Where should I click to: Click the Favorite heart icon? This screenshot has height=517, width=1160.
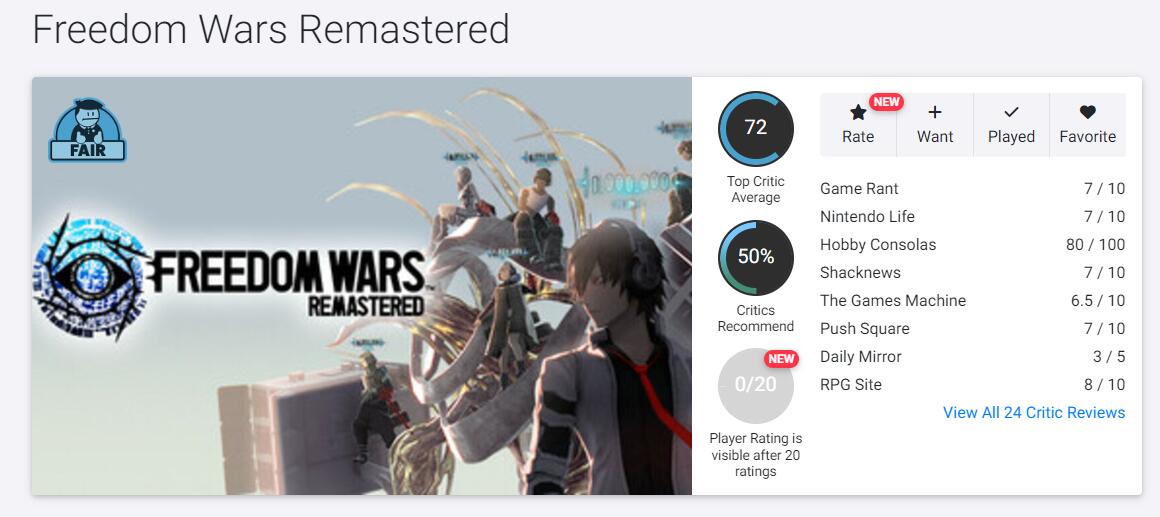click(x=1088, y=113)
